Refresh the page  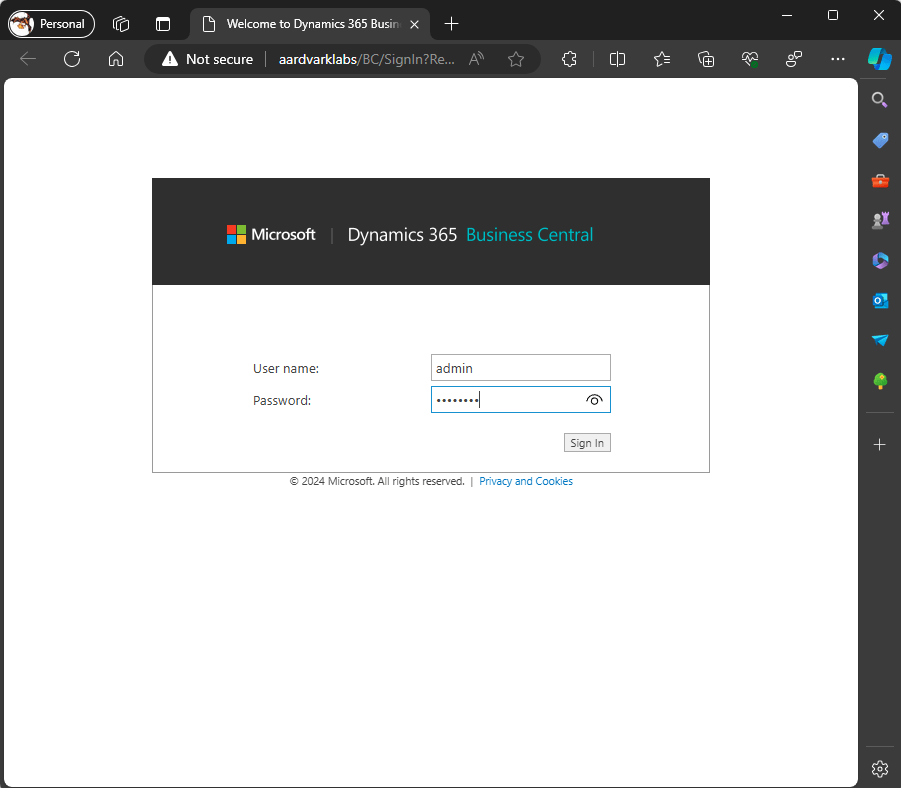(72, 59)
